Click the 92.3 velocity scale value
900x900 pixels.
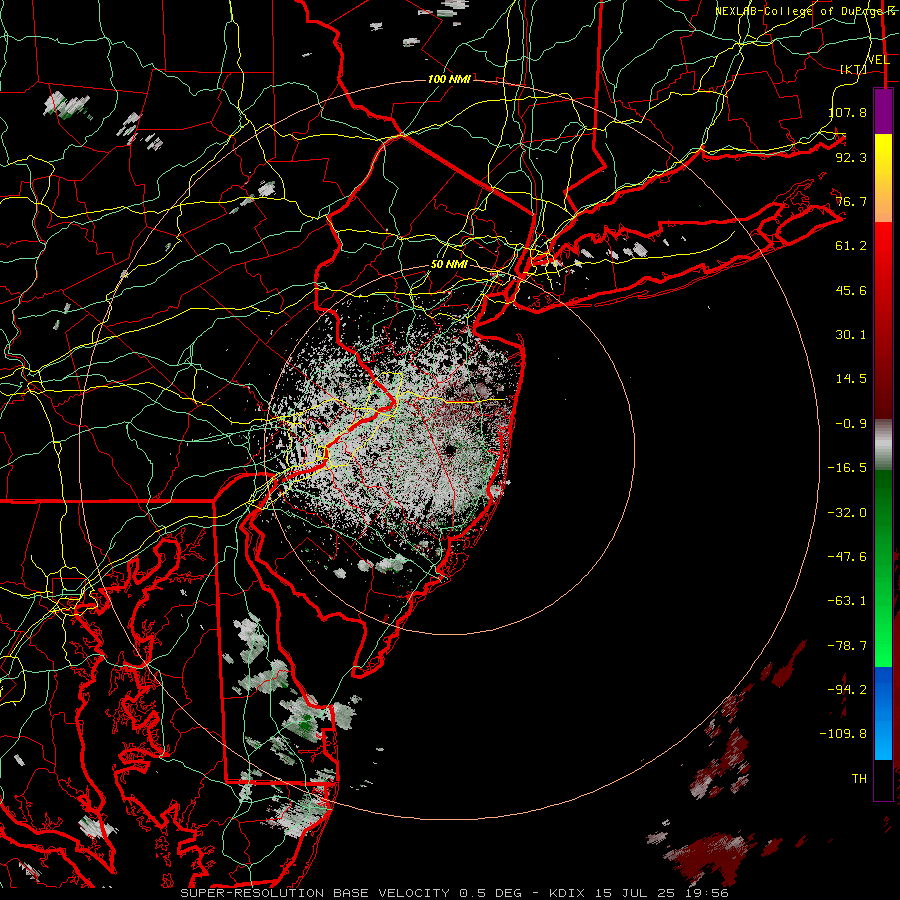(x=851, y=157)
